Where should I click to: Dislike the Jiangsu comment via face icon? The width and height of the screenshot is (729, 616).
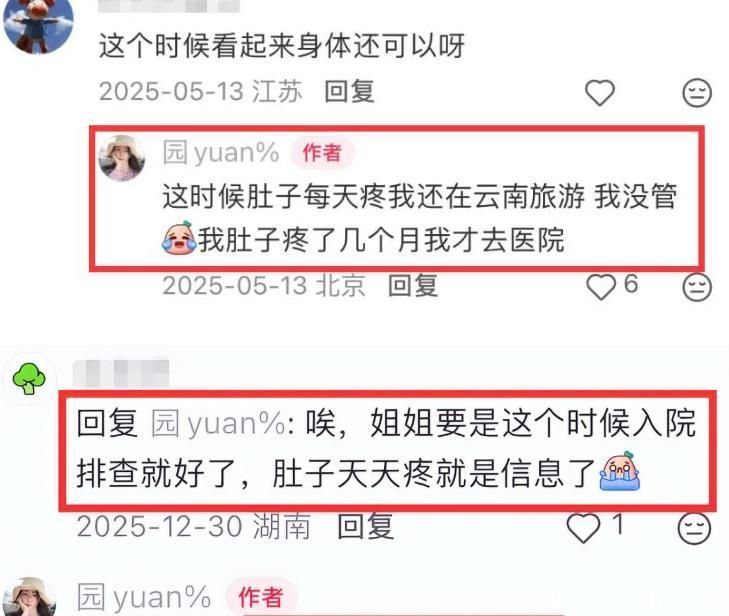point(697,93)
